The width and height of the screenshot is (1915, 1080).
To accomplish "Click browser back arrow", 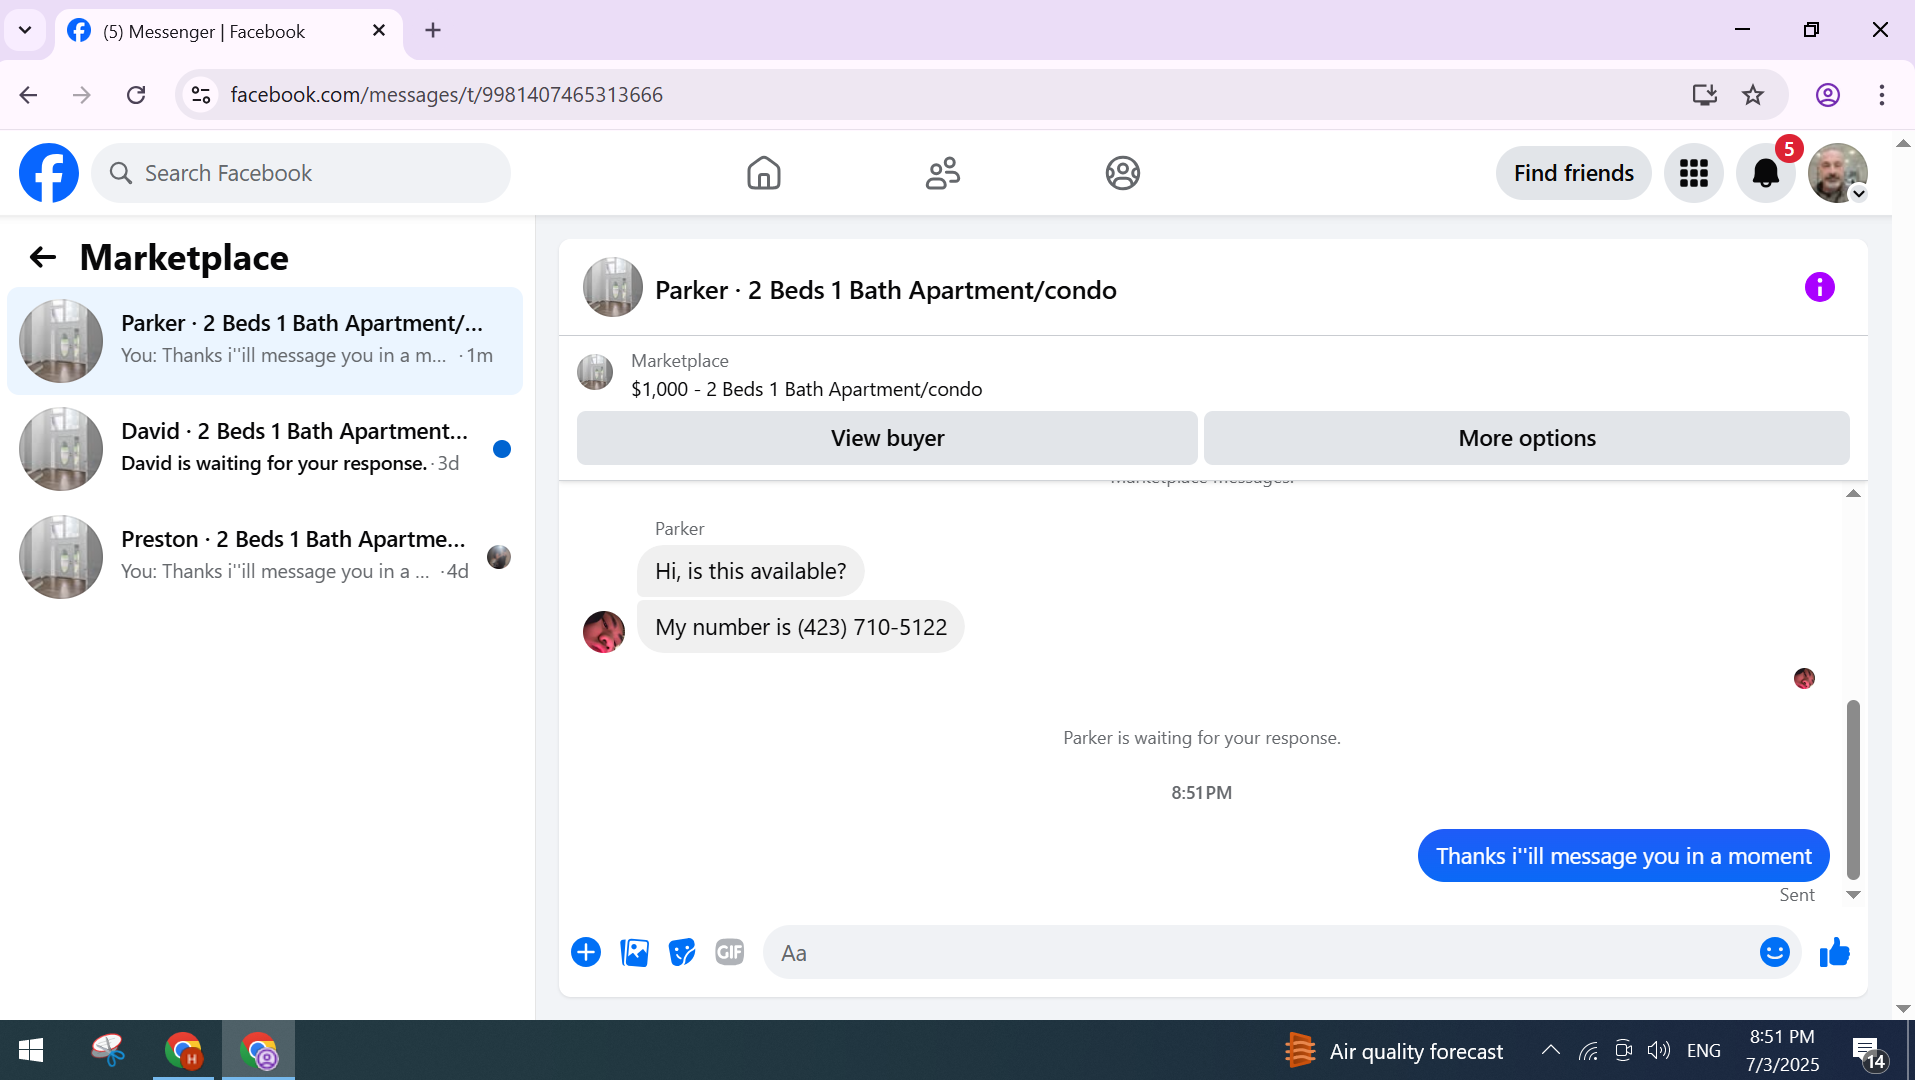I will click(28, 95).
